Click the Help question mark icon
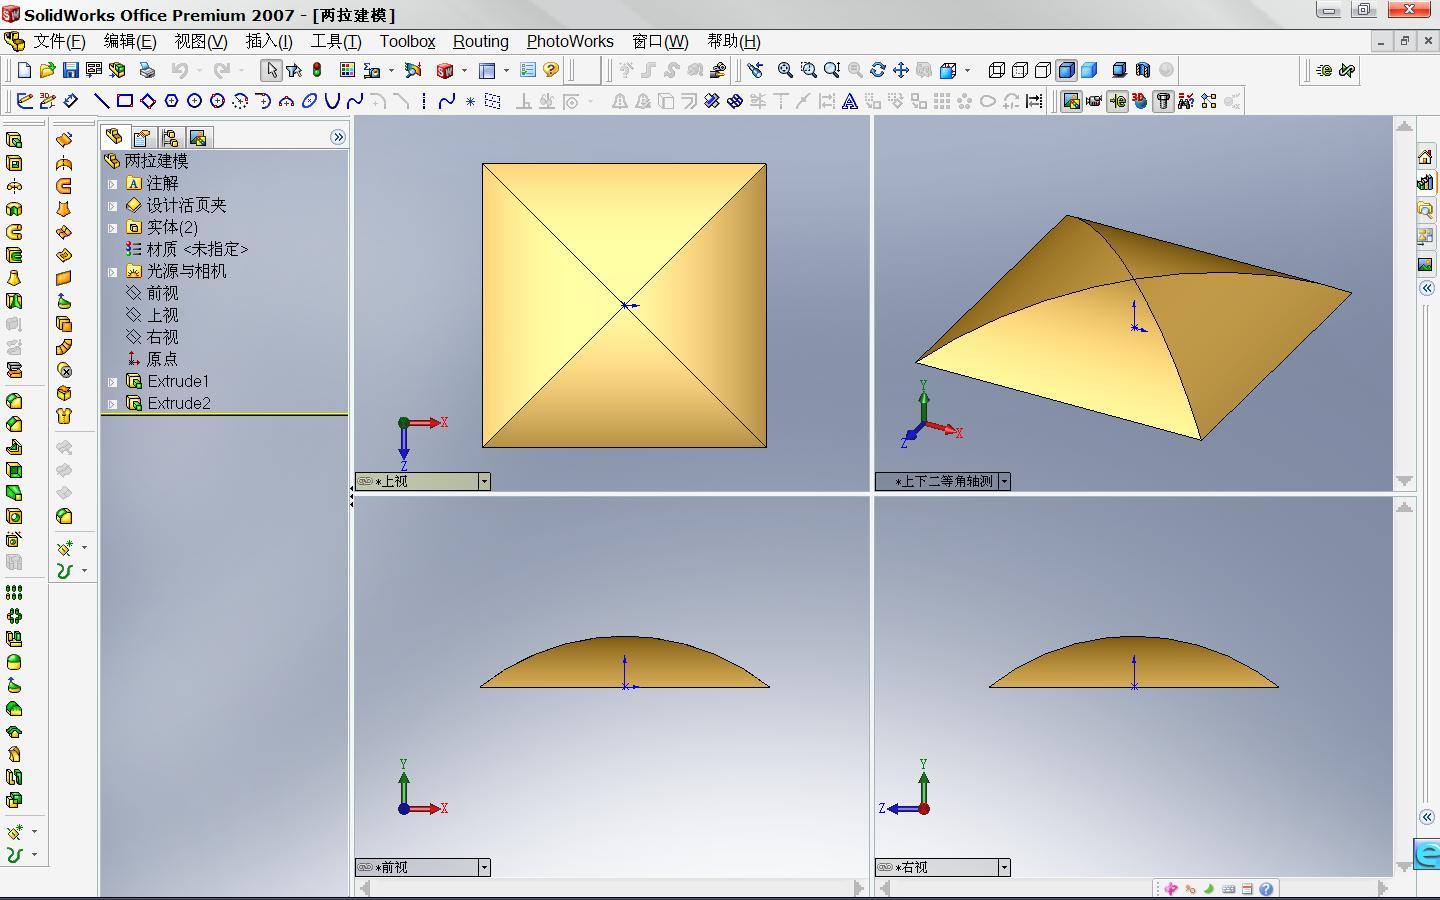This screenshot has height=900, width=1440. tap(551, 70)
